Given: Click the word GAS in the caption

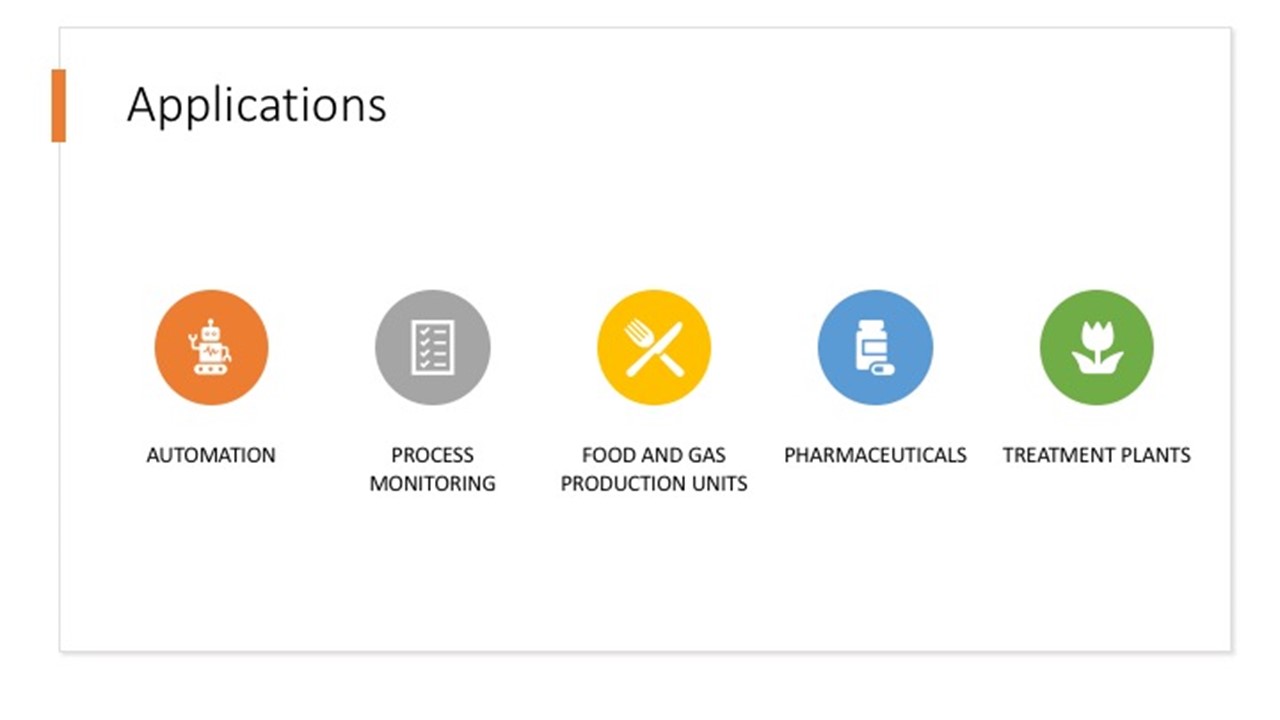Looking at the screenshot, I should [708, 455].
